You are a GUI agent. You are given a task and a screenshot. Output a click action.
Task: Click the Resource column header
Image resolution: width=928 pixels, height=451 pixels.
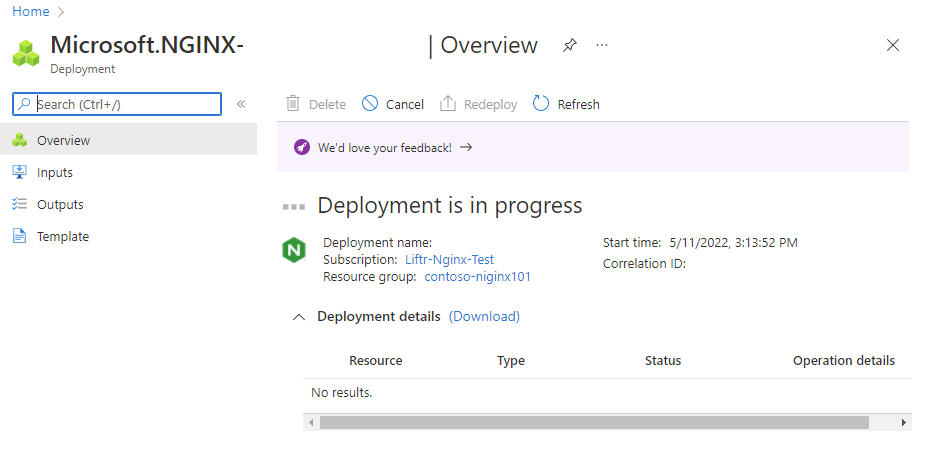376,360
